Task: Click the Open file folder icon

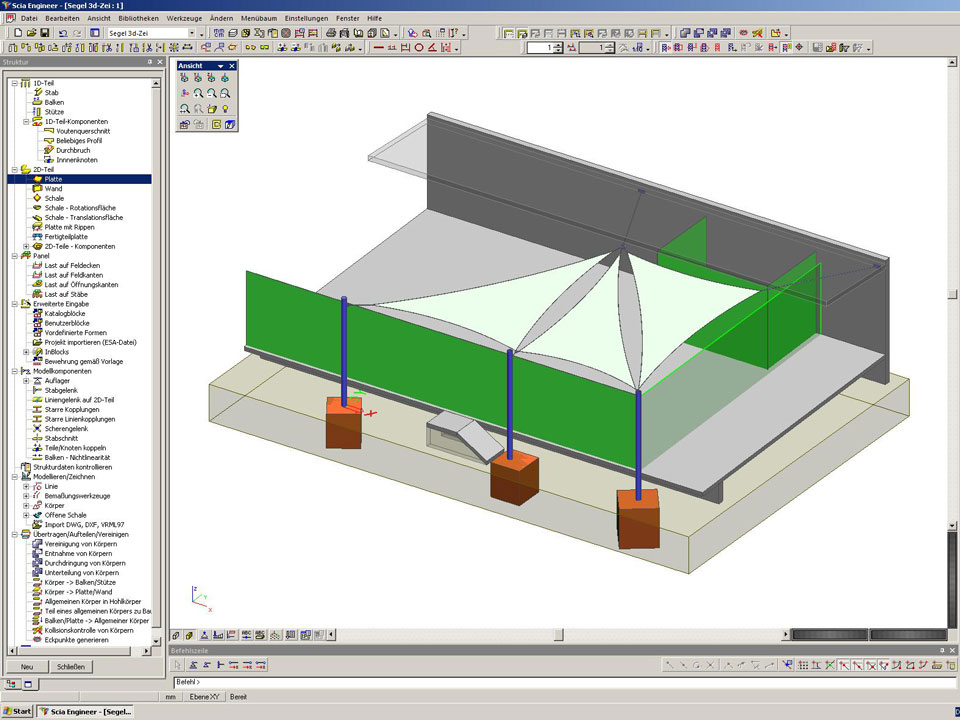Action: coord(31,33)
